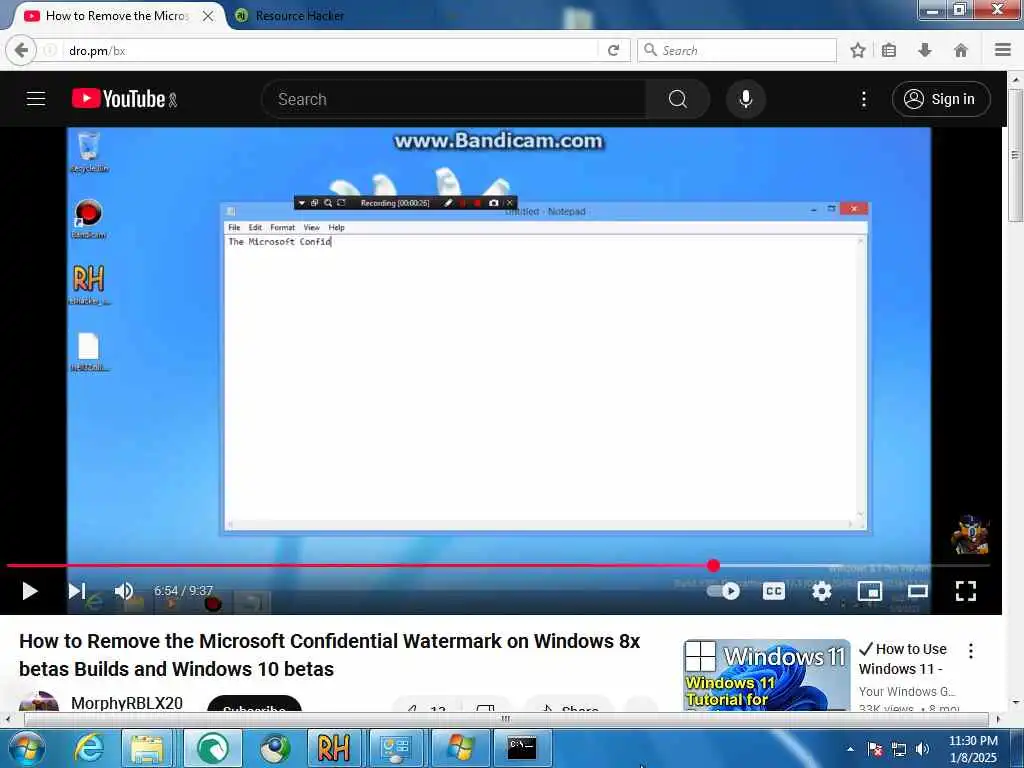
Task: Click the page vertical scrollbar thumb
Action: click(1015, 155)
